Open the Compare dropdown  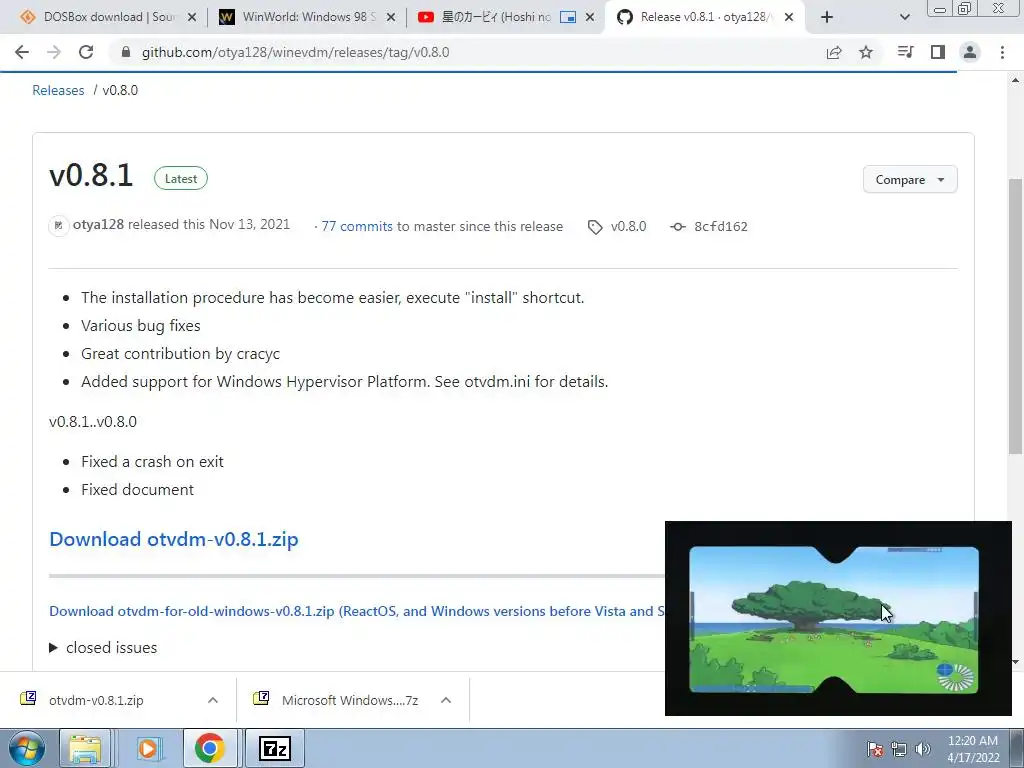coord(910,180)
